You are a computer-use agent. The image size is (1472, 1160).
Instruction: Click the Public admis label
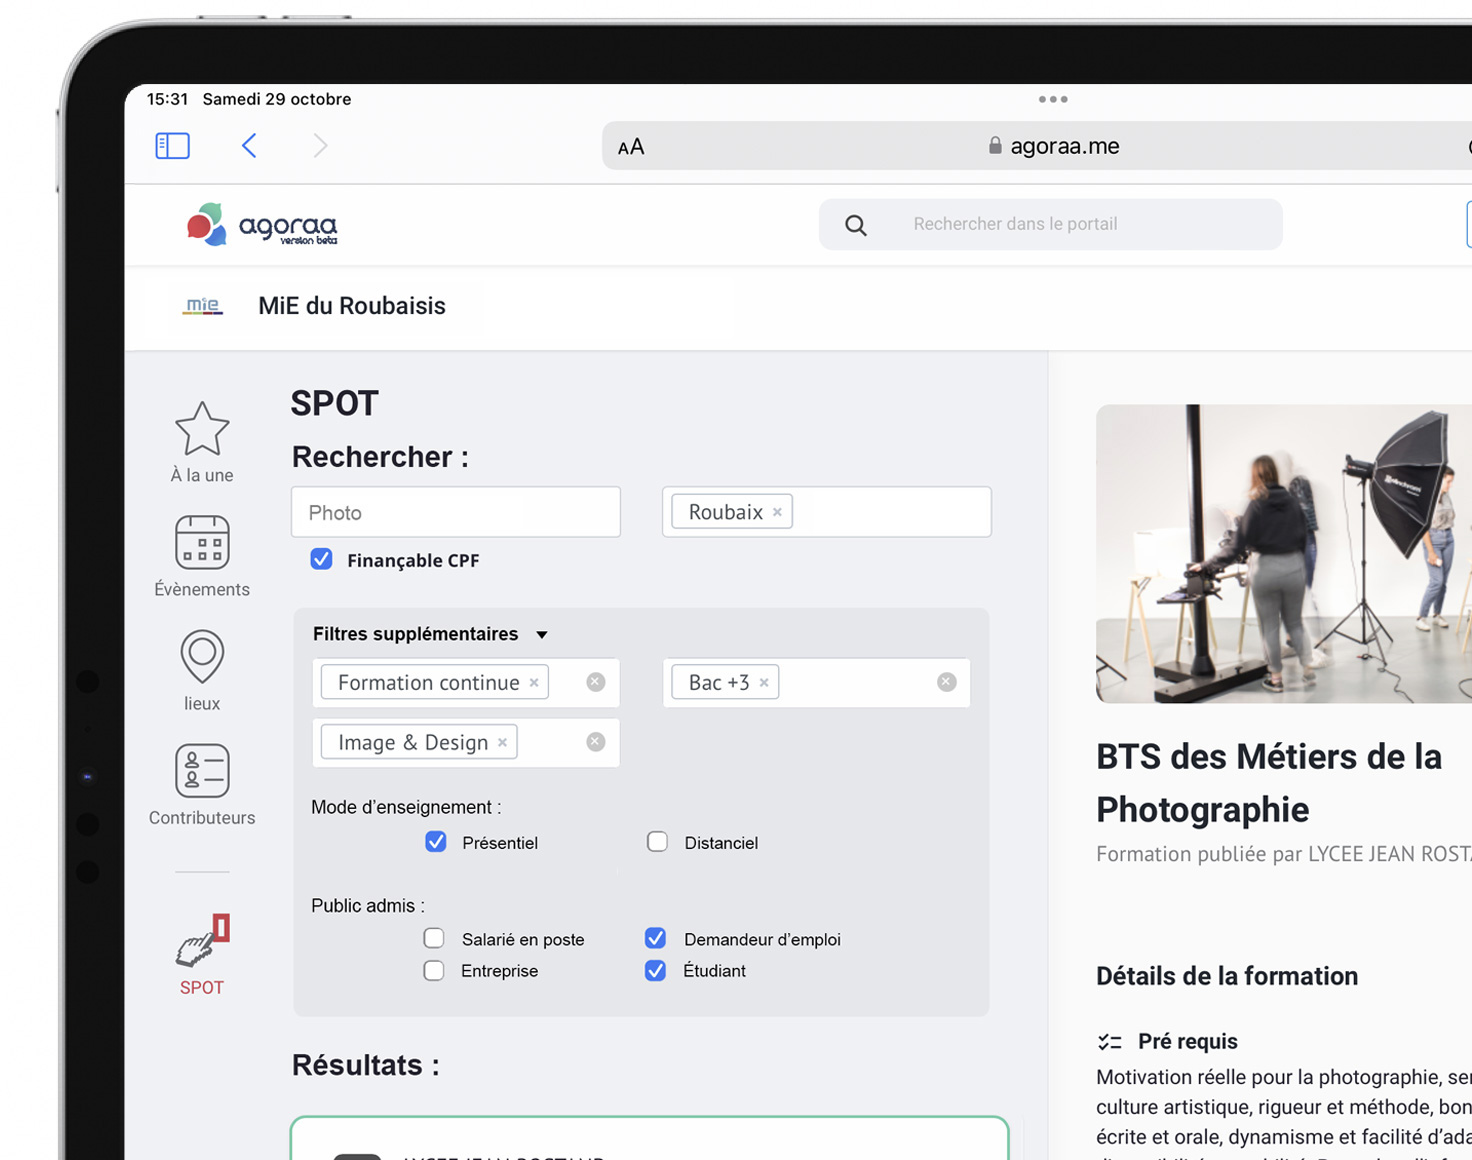pos(368,906)
